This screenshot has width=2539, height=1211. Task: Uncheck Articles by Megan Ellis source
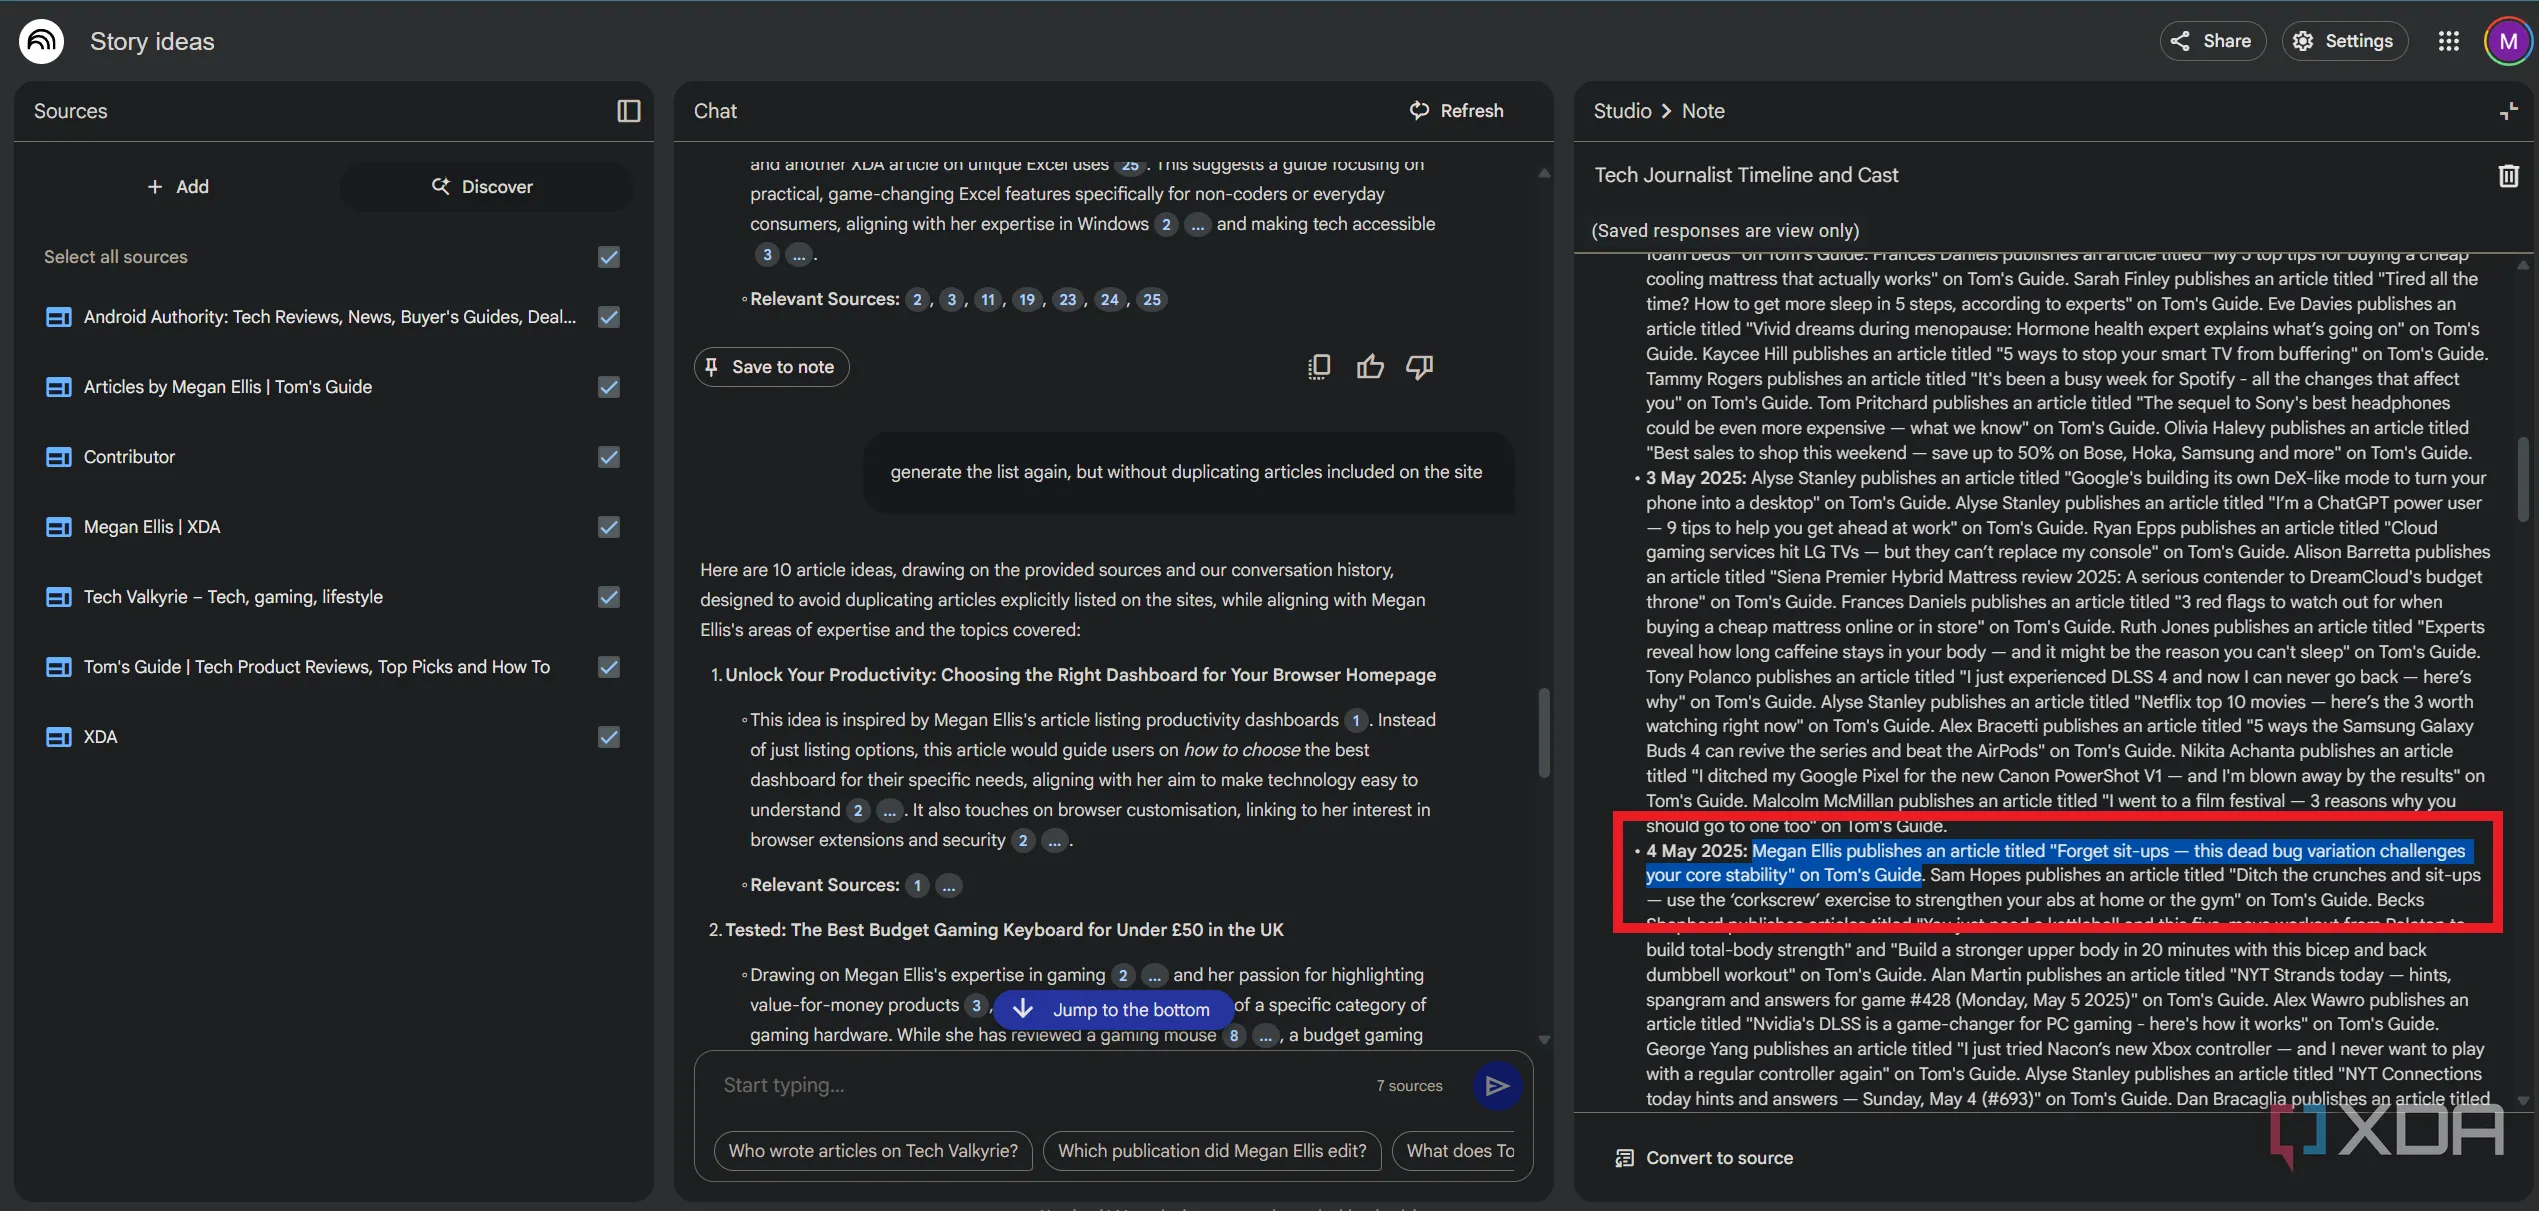tap(609, 387)
